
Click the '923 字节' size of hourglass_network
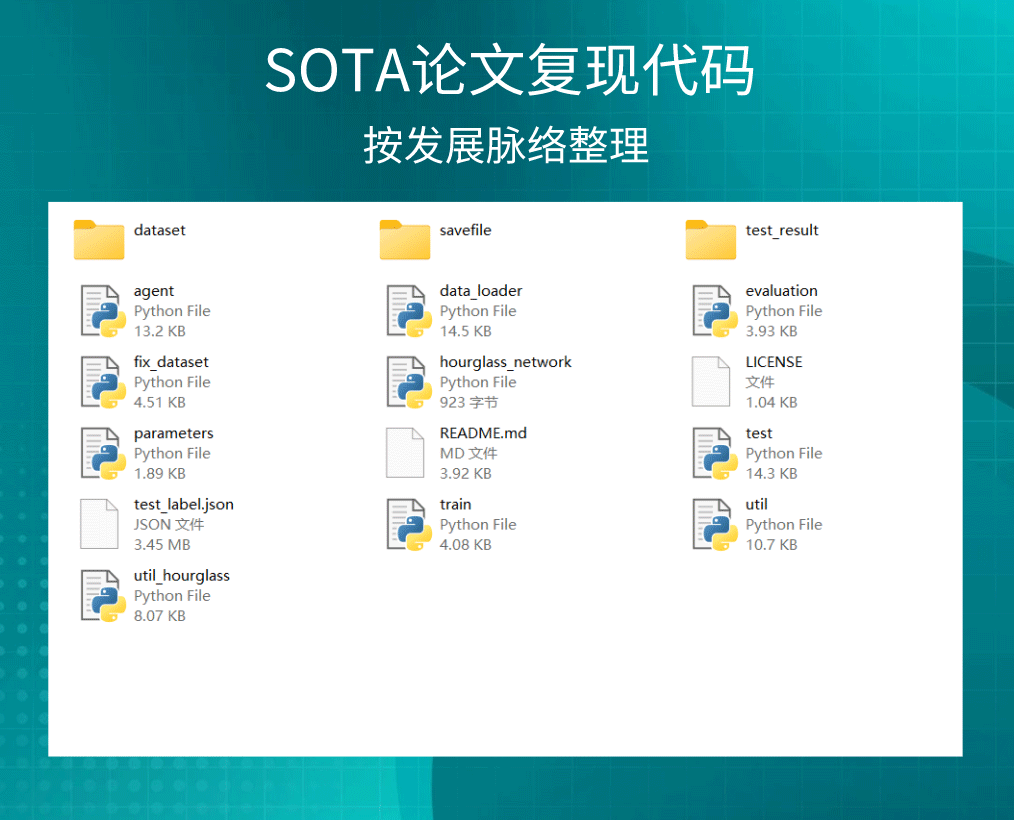point(468,402)
